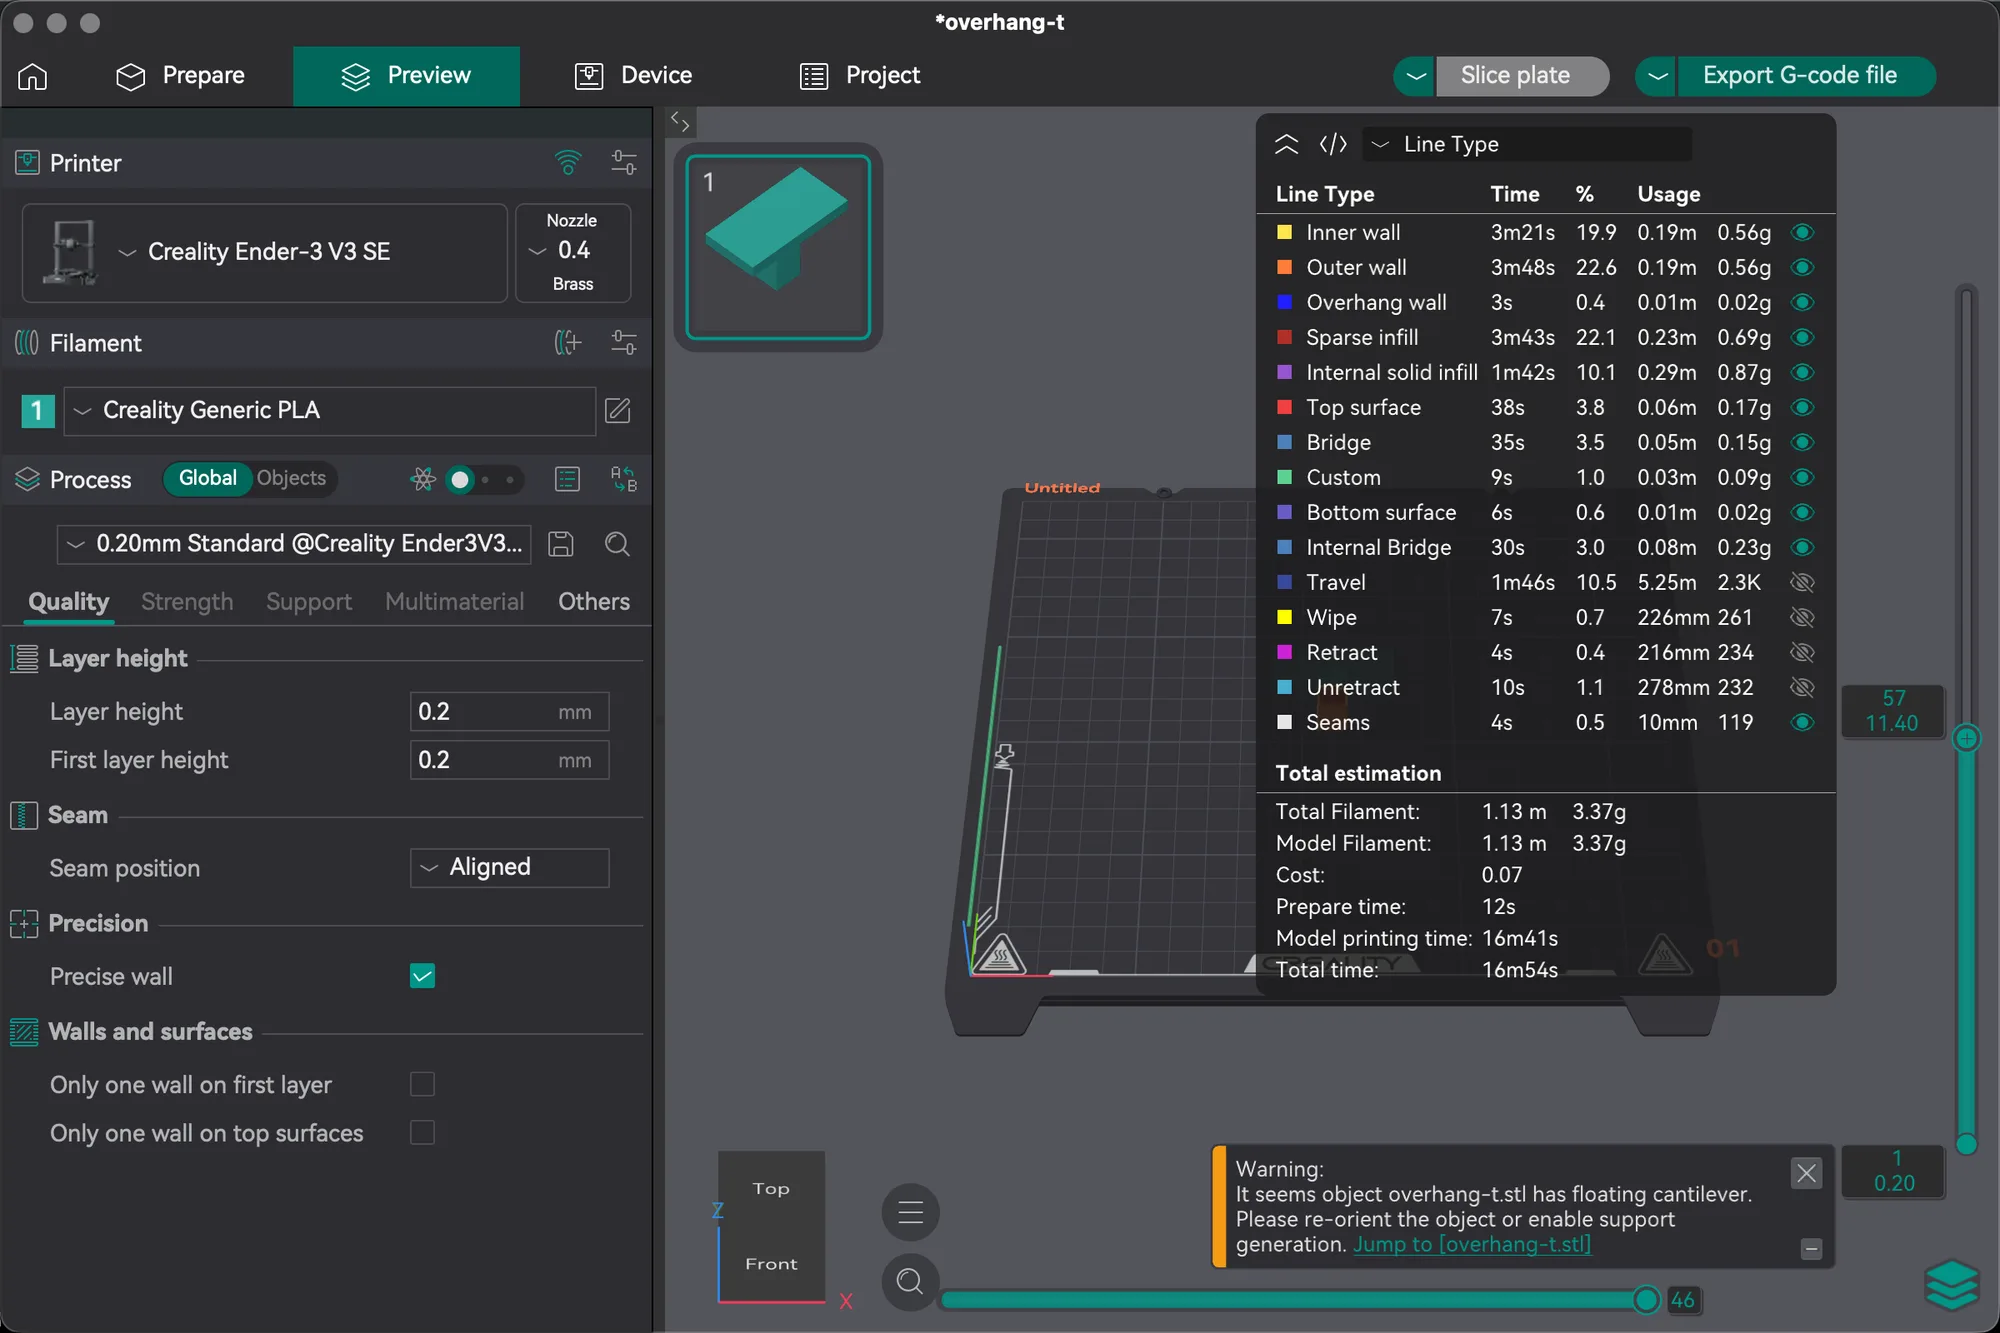The height and width of the screenshot is (1333, 2000).
Task: Close the floating cantilever warning
Action: pyautogui.click(x=1806, y=1173)
